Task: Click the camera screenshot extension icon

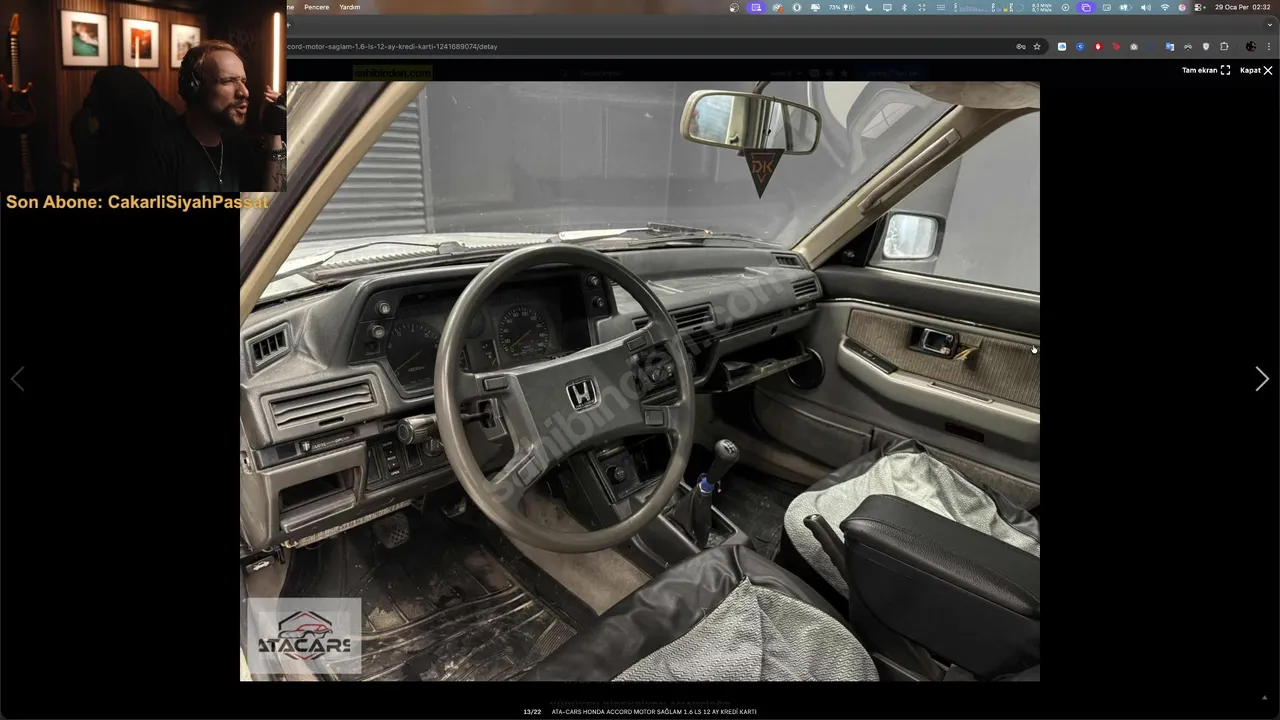Action: point(1134,46)
